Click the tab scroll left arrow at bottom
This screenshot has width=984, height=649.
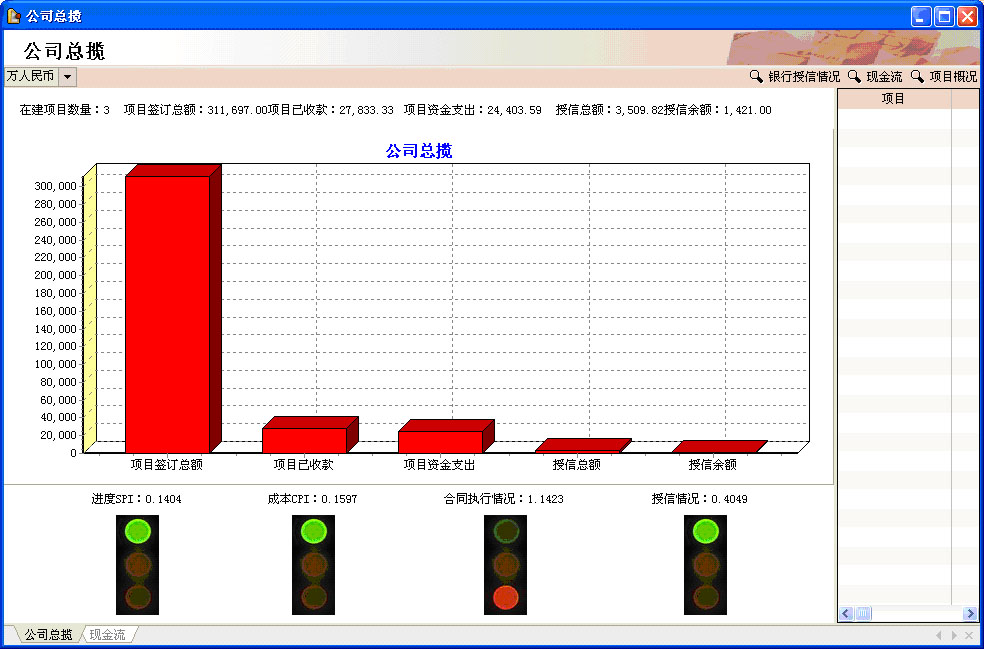939,635
